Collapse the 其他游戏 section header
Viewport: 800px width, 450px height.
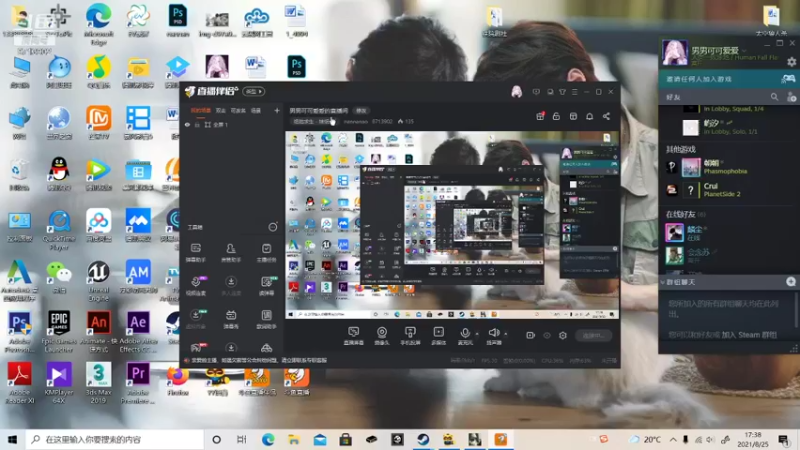click(x=681, y=149)
